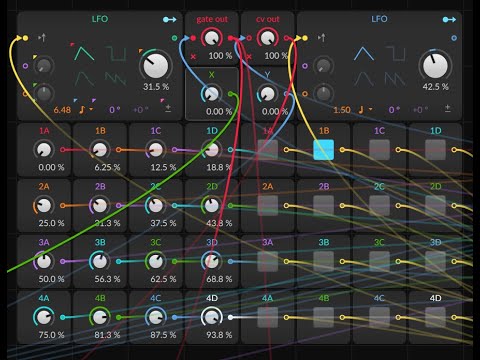Click knob 3B showing 56.3 %
Screen dimensions: 480x360
pos(100,261)
